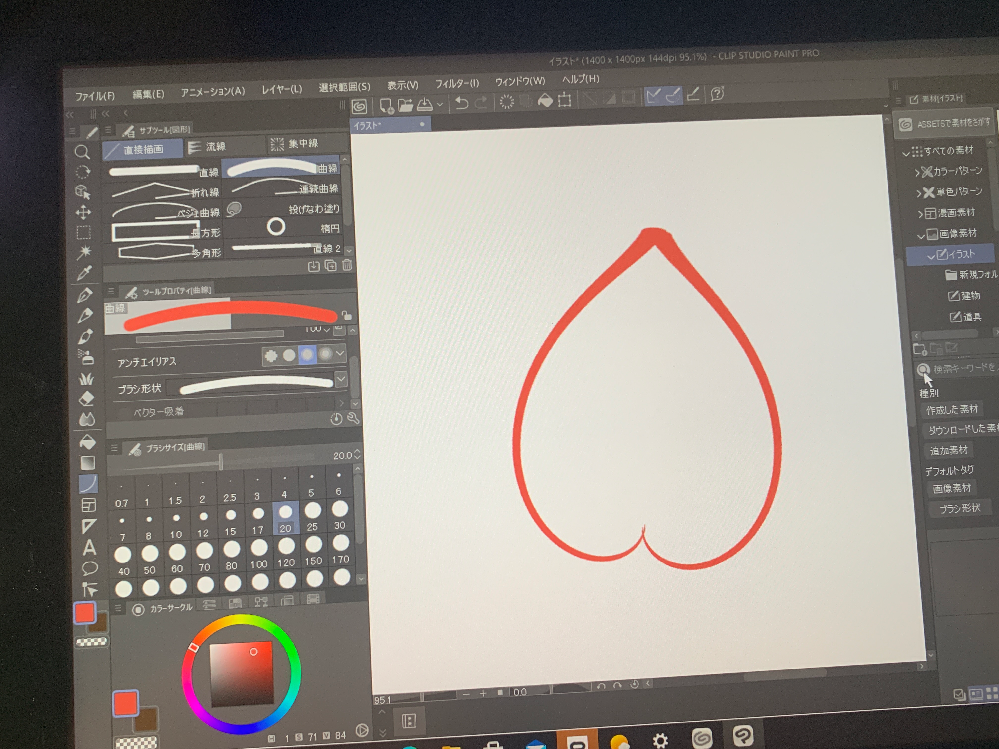Select the Fill bucket tool
This screenshot has height=749, width=999.
pos(87,441)
